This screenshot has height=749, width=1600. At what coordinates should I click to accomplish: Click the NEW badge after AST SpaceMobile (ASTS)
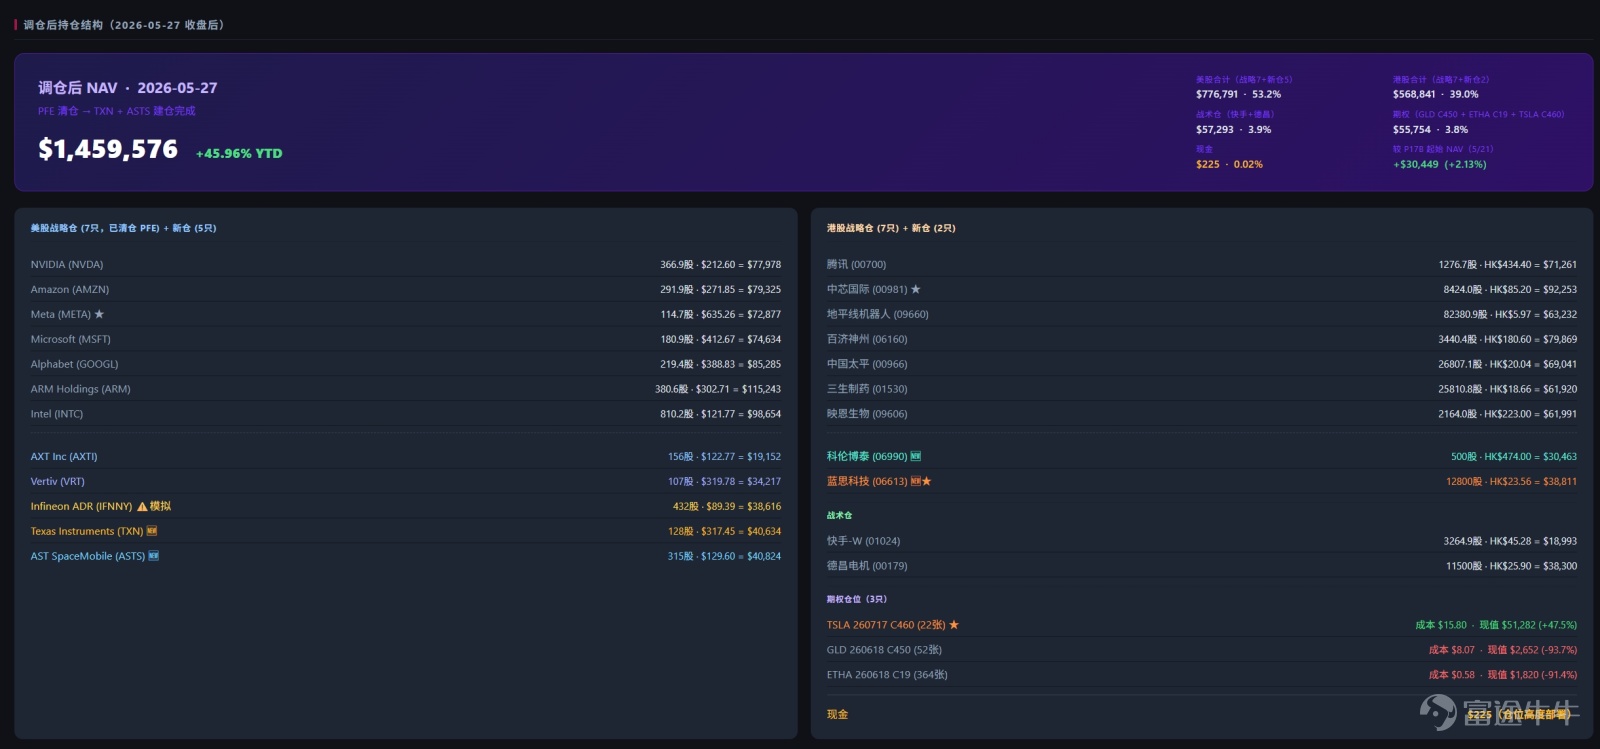(x=154, y=556)
